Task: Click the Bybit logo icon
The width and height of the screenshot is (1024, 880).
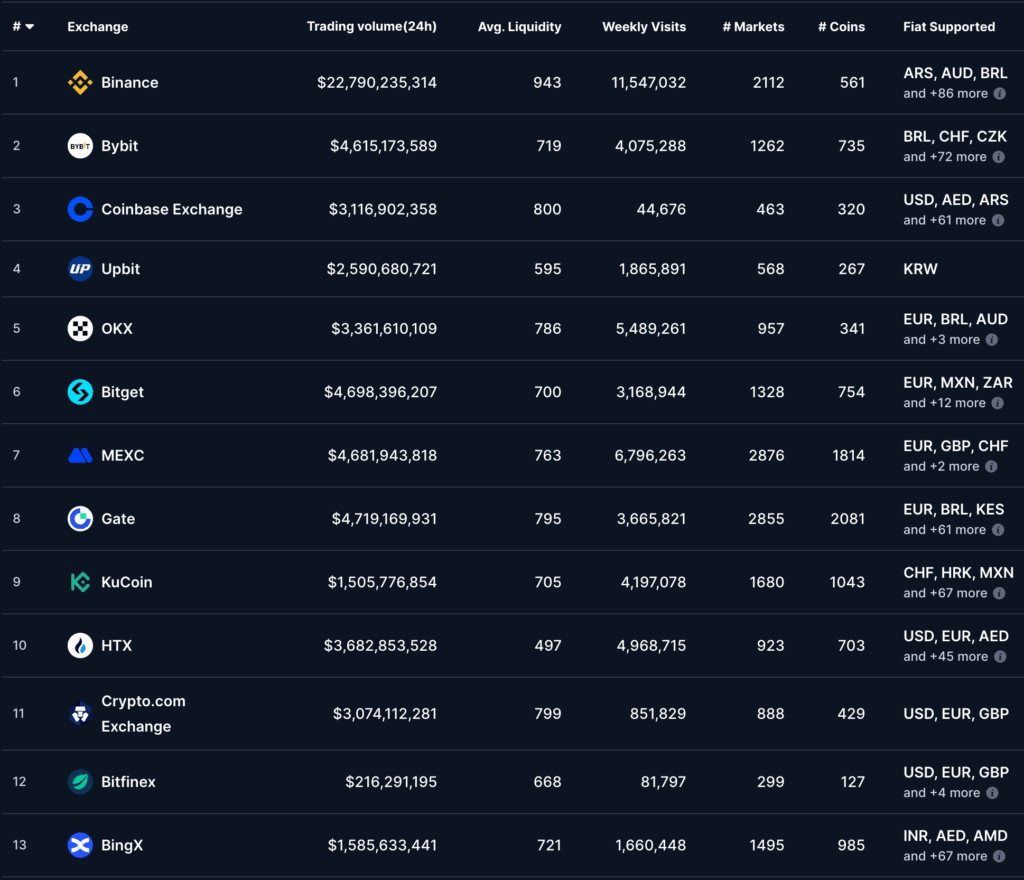Action: coord(80,146)
